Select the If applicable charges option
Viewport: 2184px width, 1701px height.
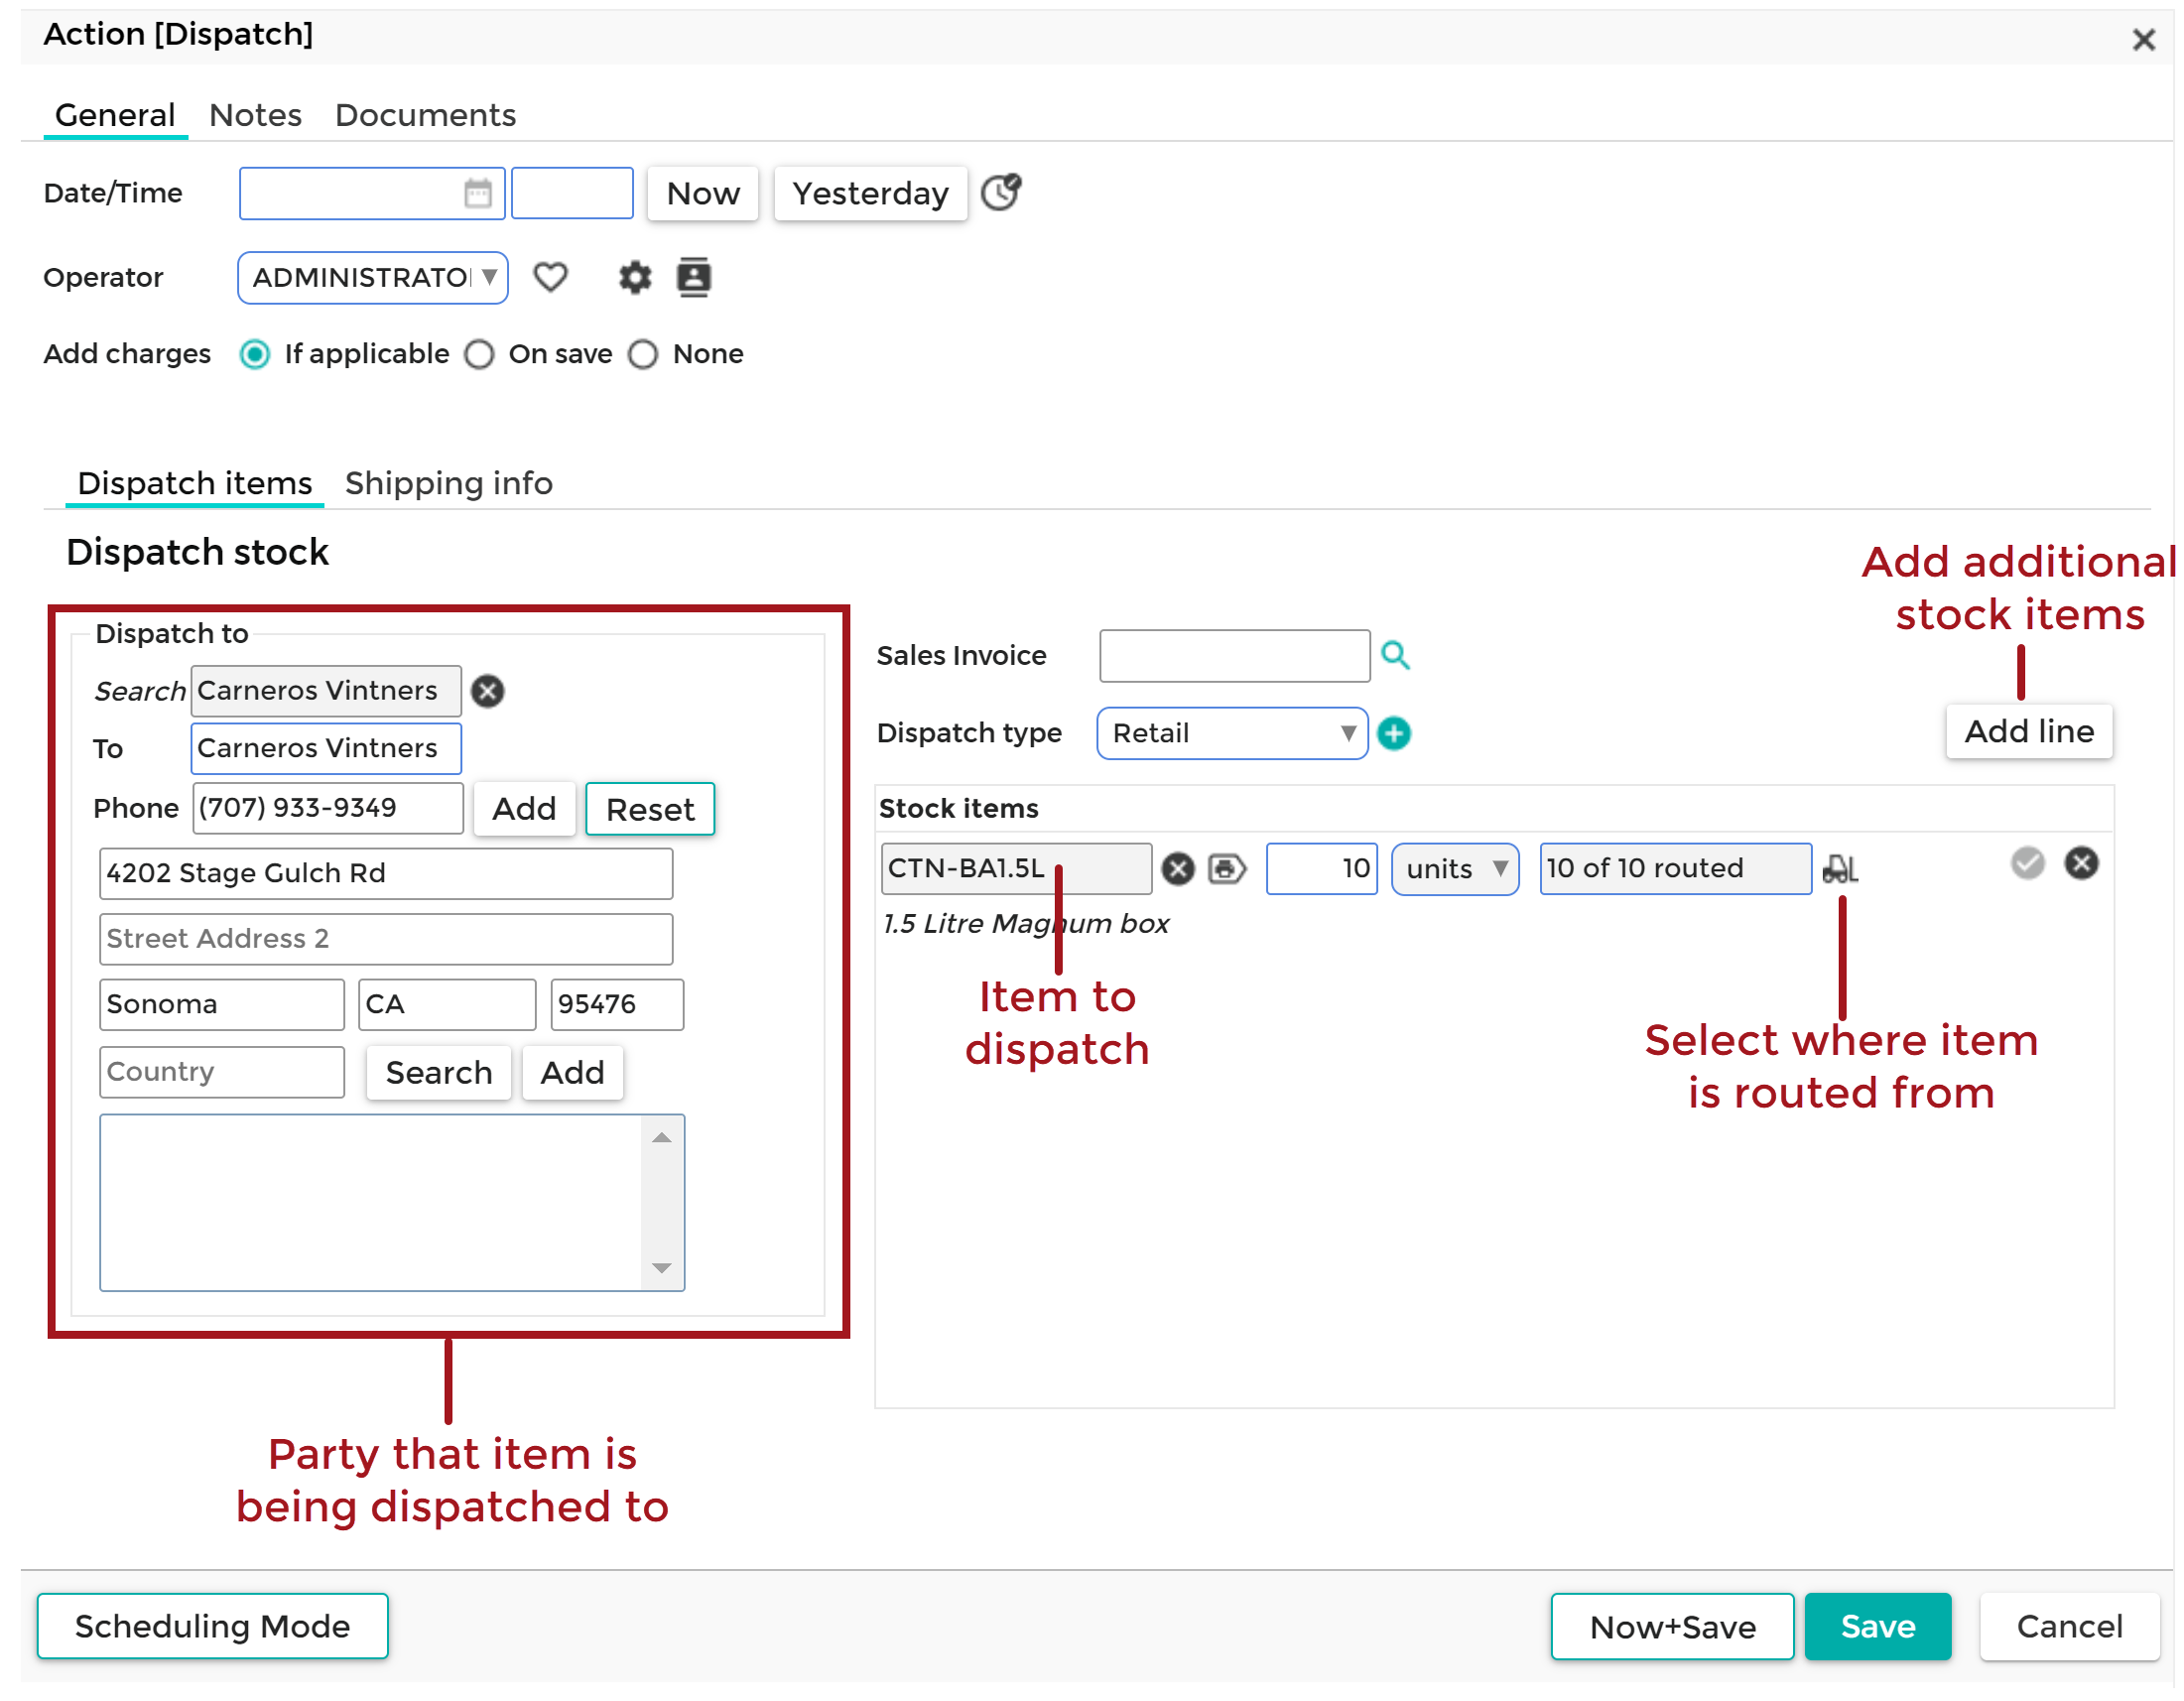click(x=255, y=355)
